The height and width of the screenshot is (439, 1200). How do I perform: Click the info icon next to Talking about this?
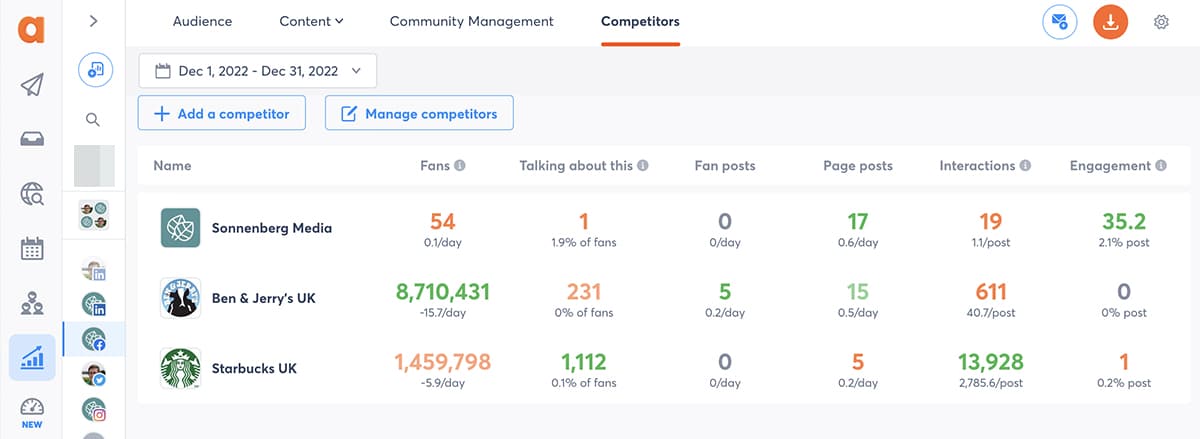pyautogui.click(x=643, y=166)
